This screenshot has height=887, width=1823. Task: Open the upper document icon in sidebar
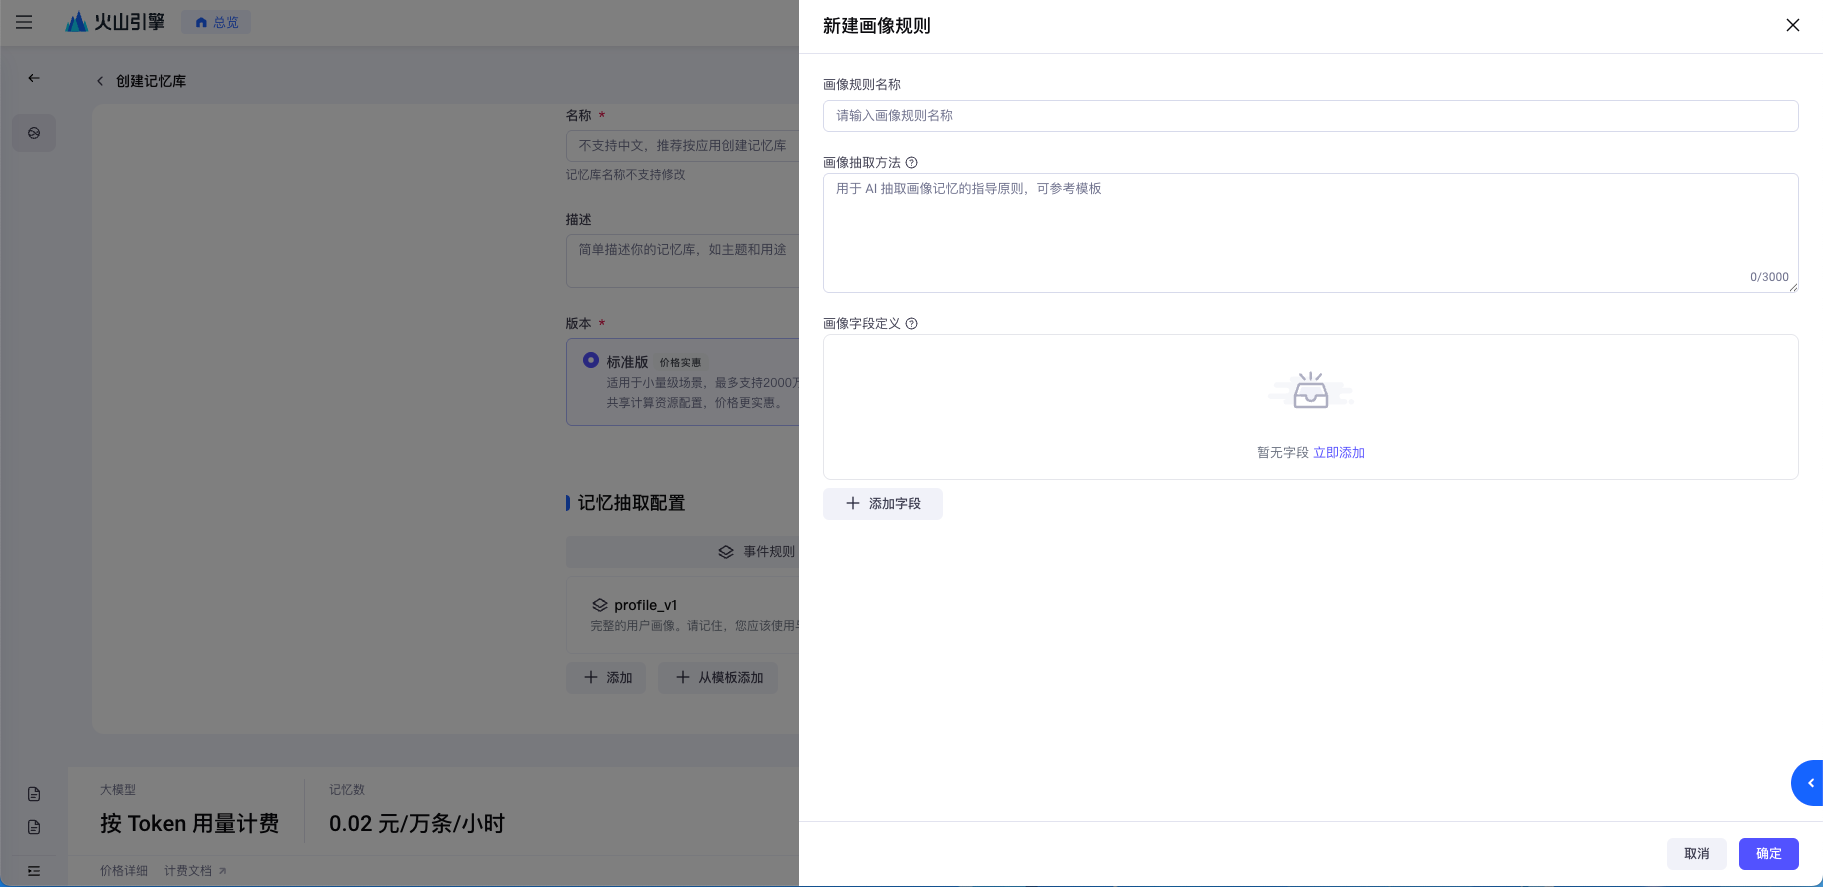click(34, 794)
